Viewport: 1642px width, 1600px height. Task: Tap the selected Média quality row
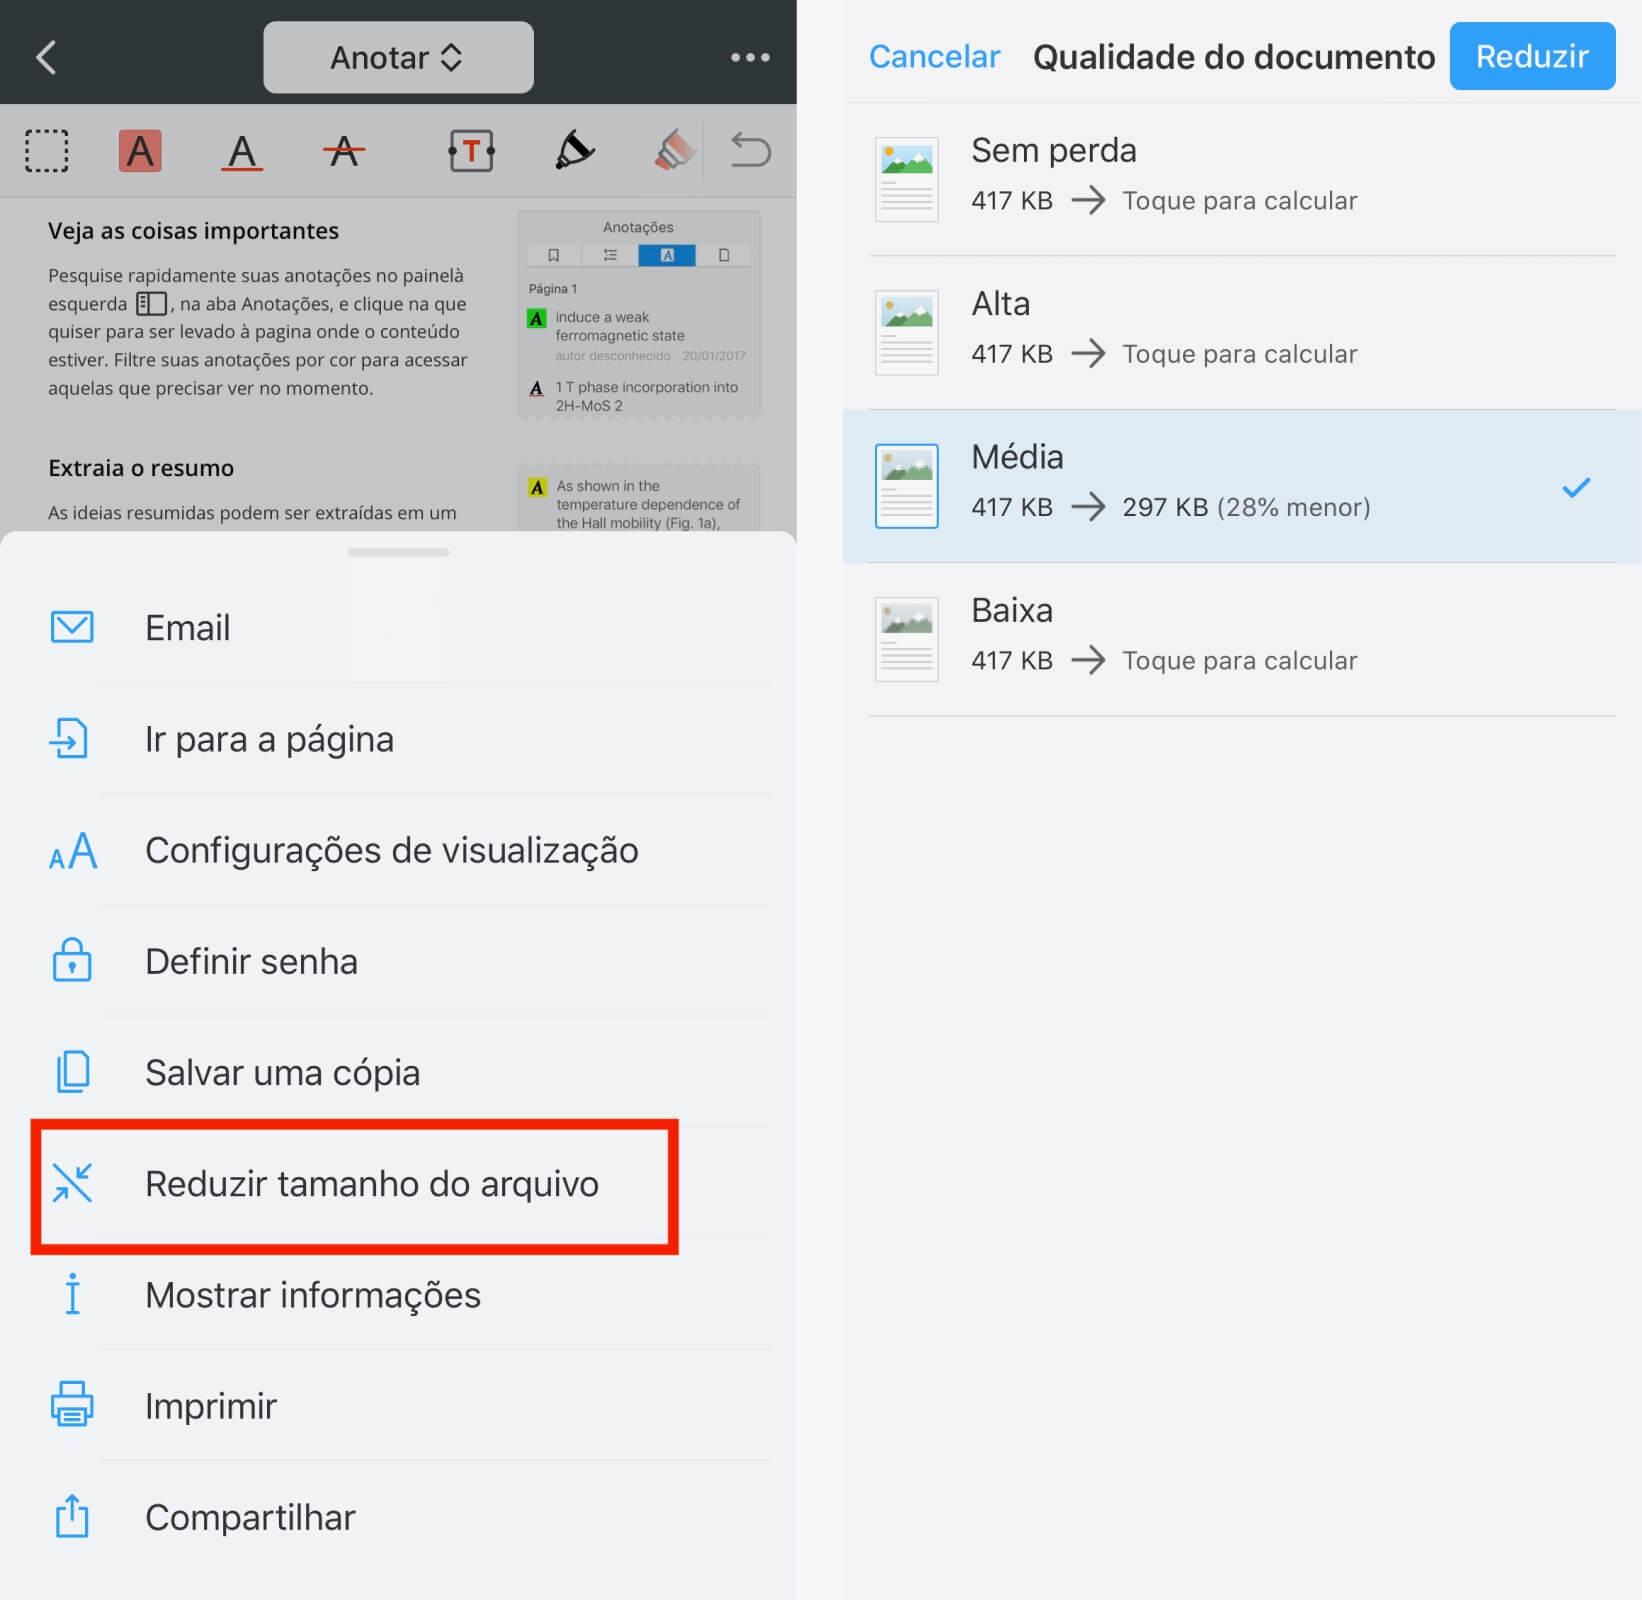point(1241,486)
